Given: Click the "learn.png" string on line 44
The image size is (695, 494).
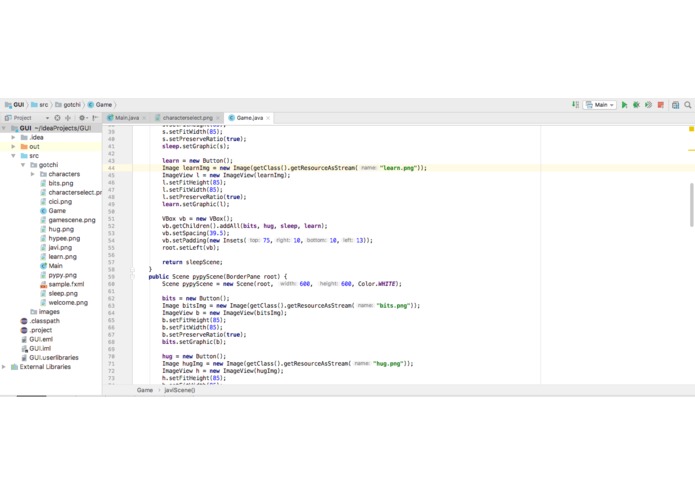Looking at the screenshot, I should click(399, 168).
